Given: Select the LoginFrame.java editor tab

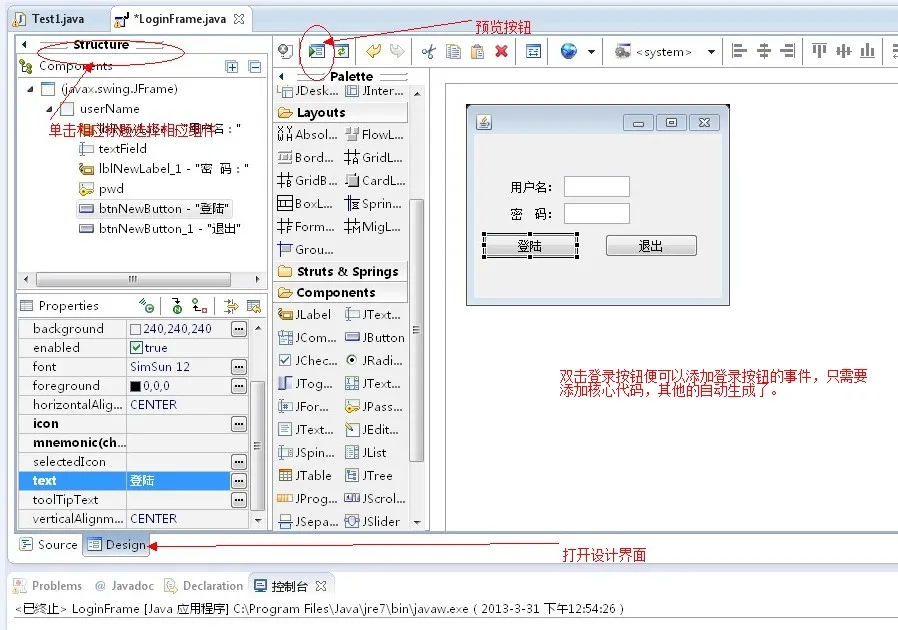Looking at the screenshot, I should click(x=179, y=19).
